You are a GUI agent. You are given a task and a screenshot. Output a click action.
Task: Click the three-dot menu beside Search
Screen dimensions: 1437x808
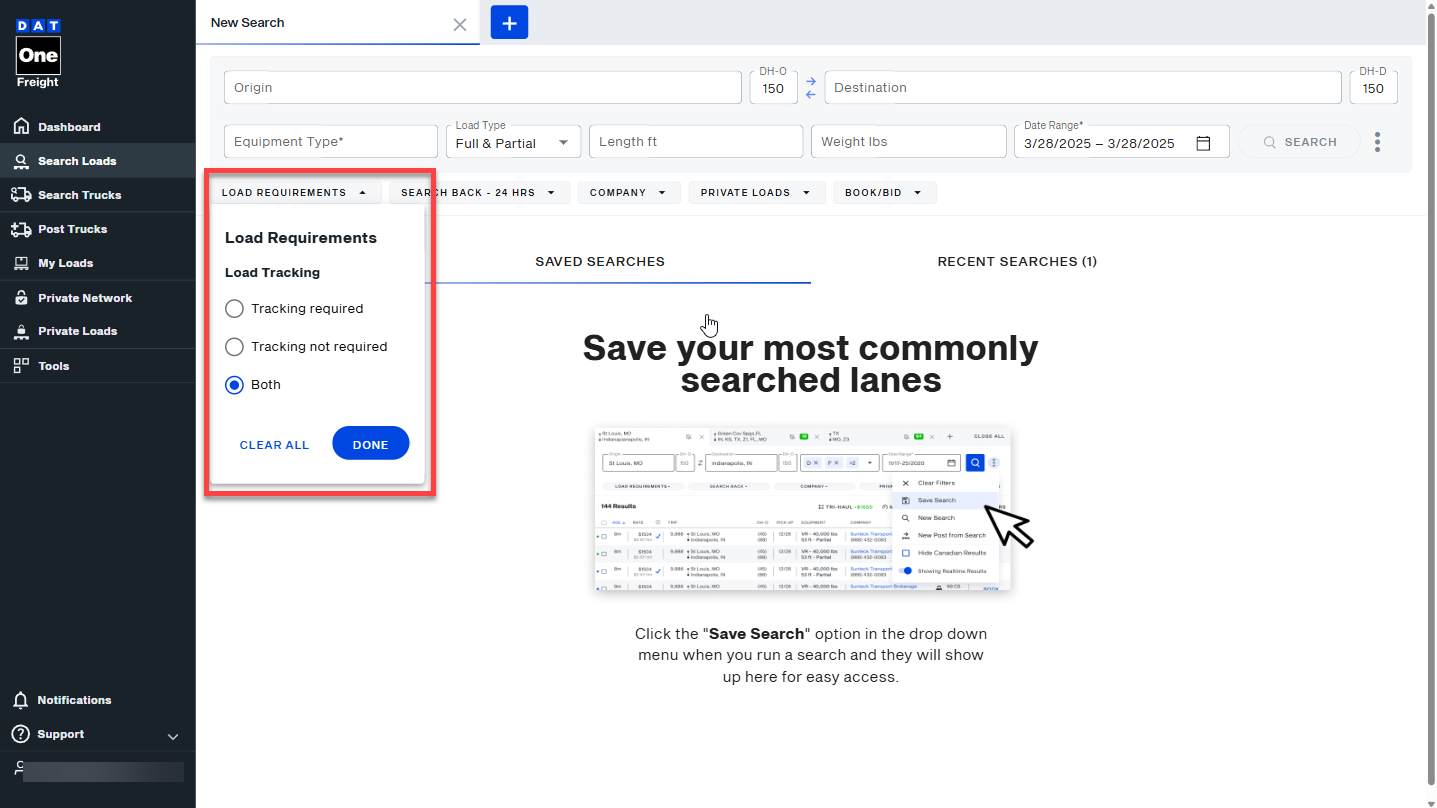[x=1378, y=142]
